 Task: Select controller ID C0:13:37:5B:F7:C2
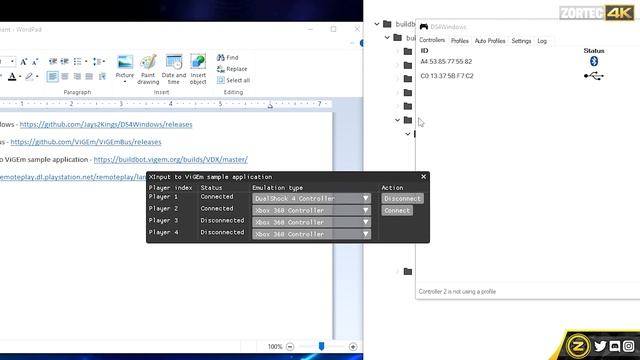[447, 76]
